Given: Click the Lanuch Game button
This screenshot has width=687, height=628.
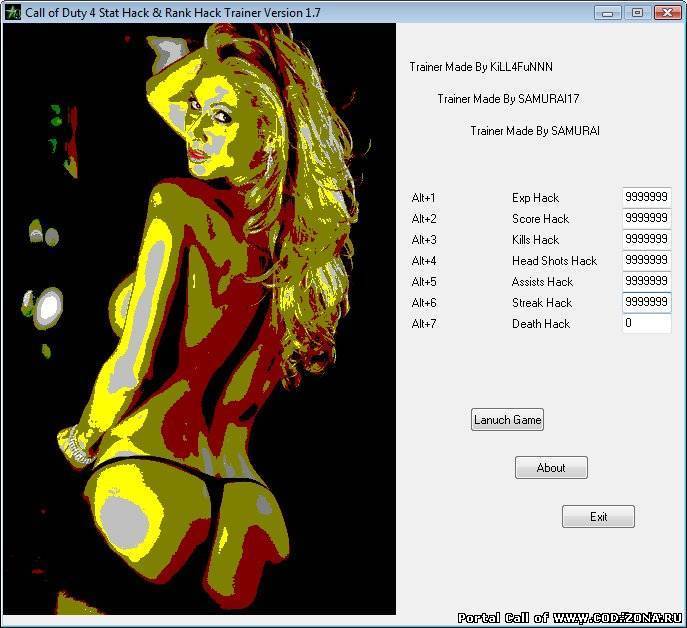Looking at the screenshot, I should (507, 420).
